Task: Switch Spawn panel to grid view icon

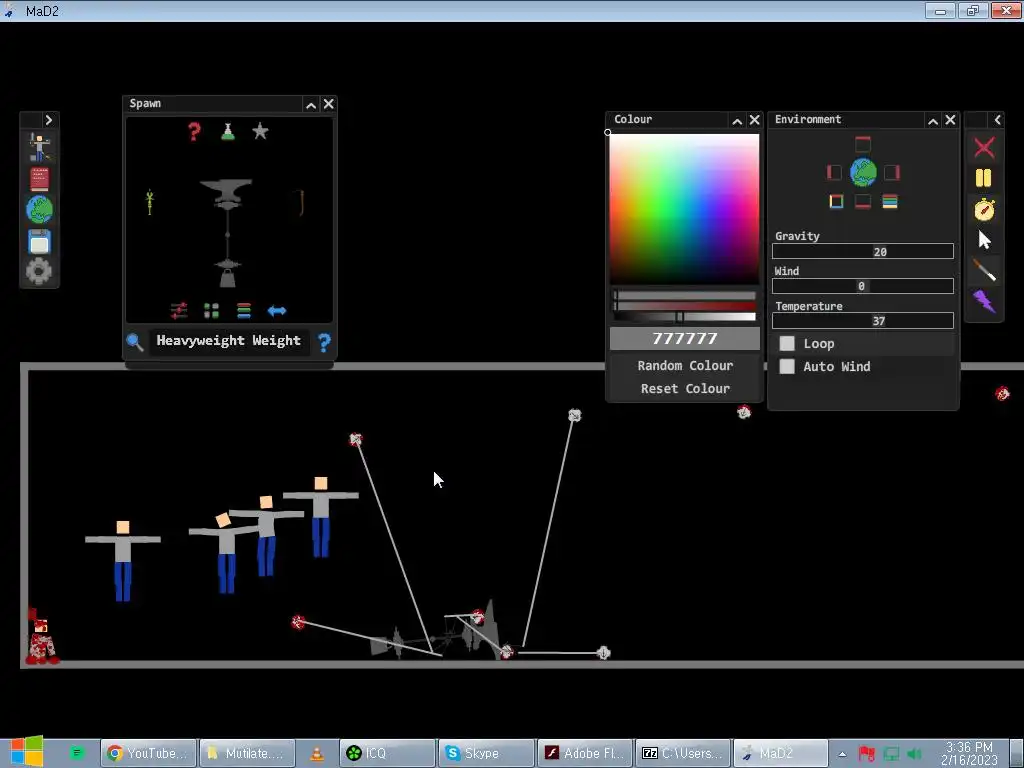Action: click(211, 310)
